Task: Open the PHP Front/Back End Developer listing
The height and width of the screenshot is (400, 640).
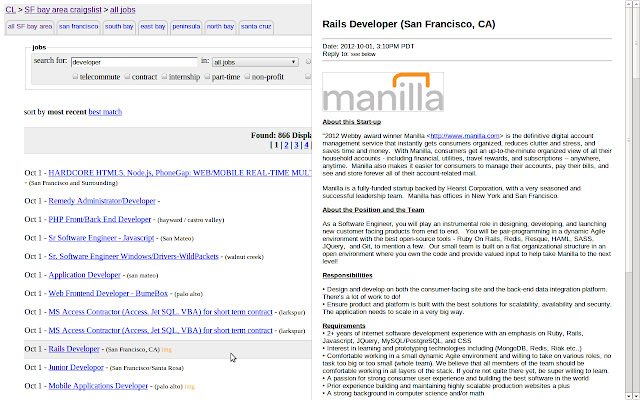Action: (100, 219)
